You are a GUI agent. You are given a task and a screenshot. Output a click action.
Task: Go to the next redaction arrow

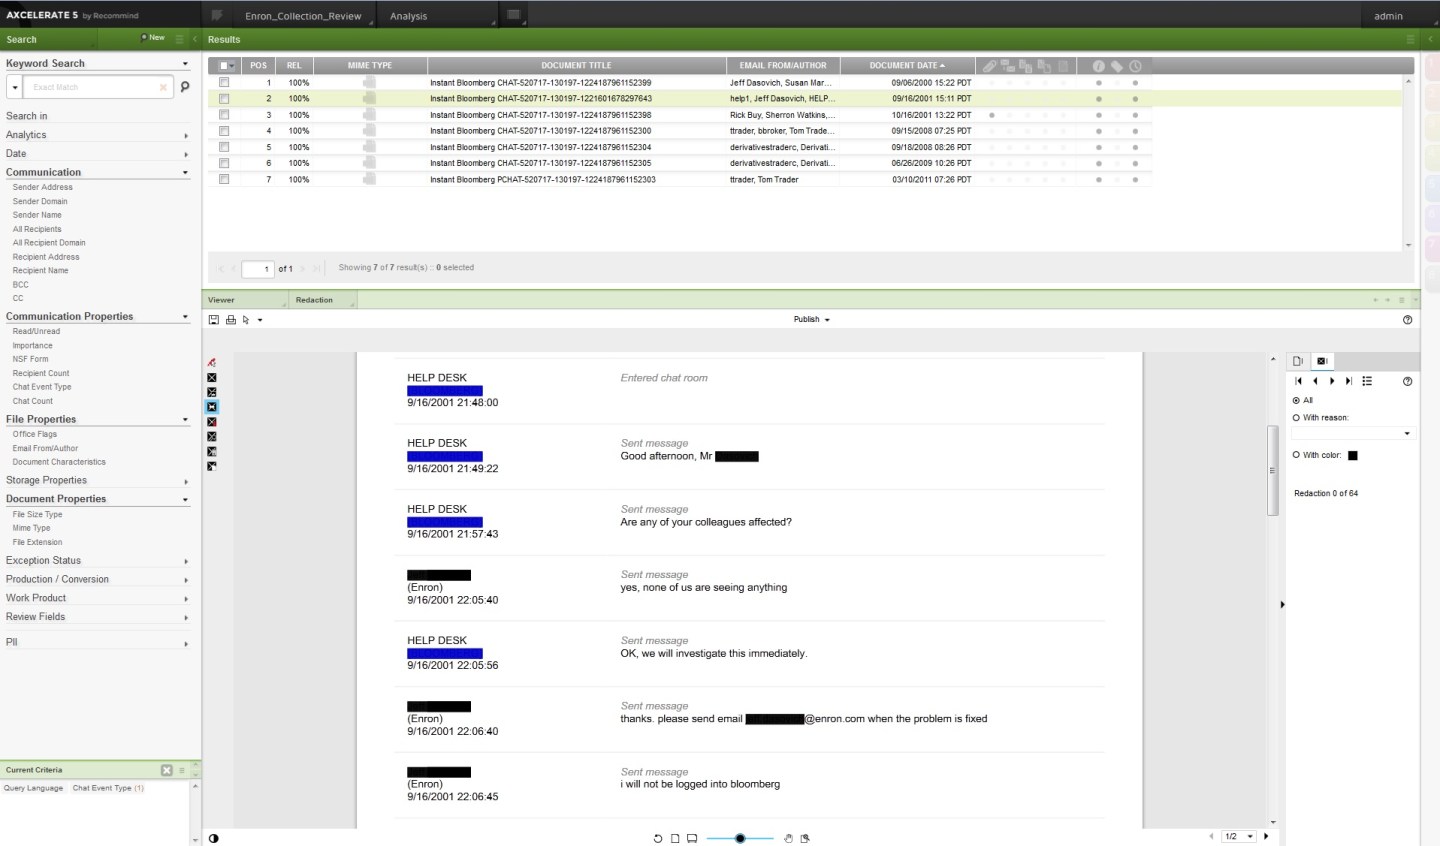pyautogui.click(x=1332, y=381)
